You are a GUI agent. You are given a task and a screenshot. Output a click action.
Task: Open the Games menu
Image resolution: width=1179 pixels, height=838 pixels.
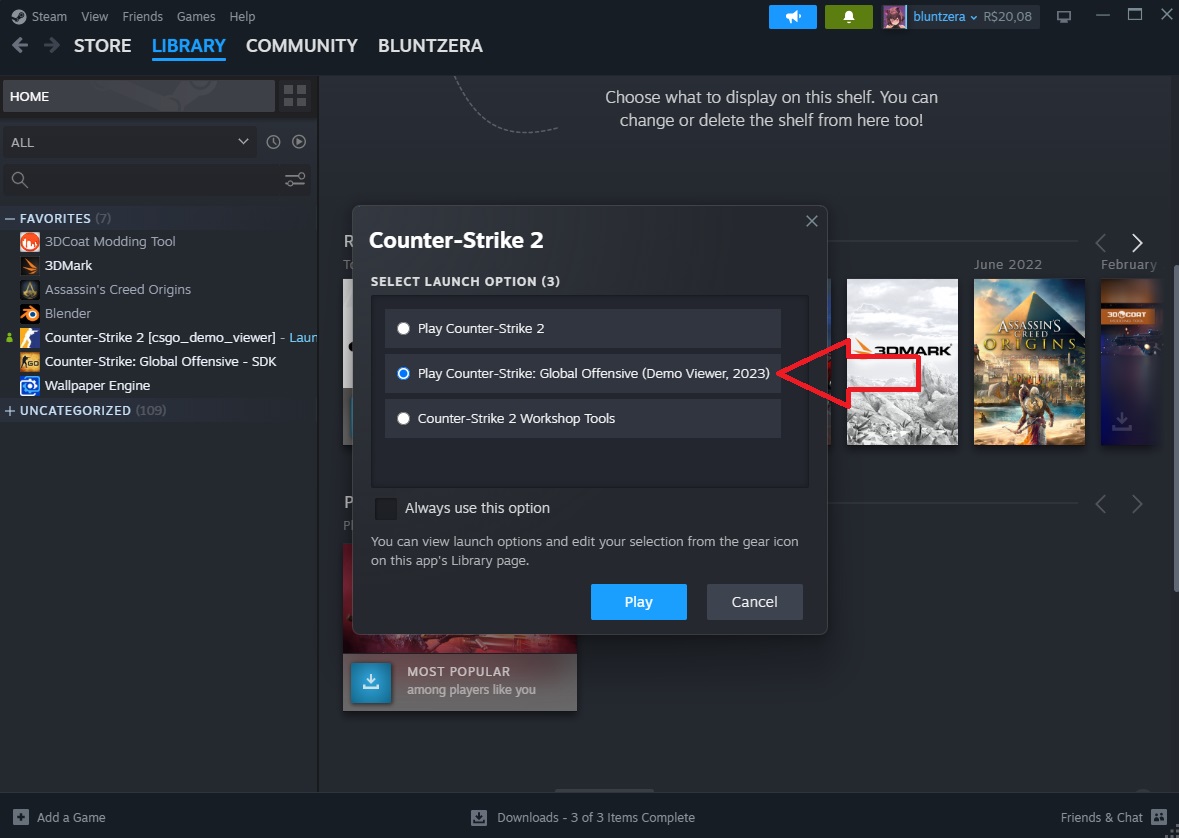[x=195, y=17]
